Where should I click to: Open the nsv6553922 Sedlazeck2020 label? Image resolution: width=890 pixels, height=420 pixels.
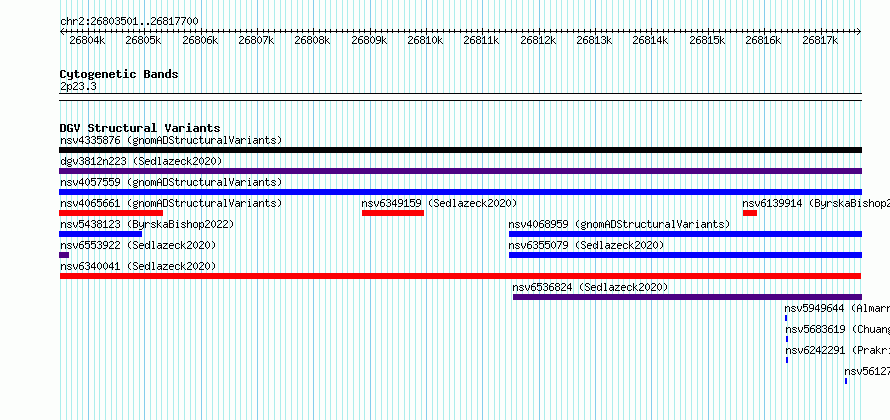tap(138, 245)
